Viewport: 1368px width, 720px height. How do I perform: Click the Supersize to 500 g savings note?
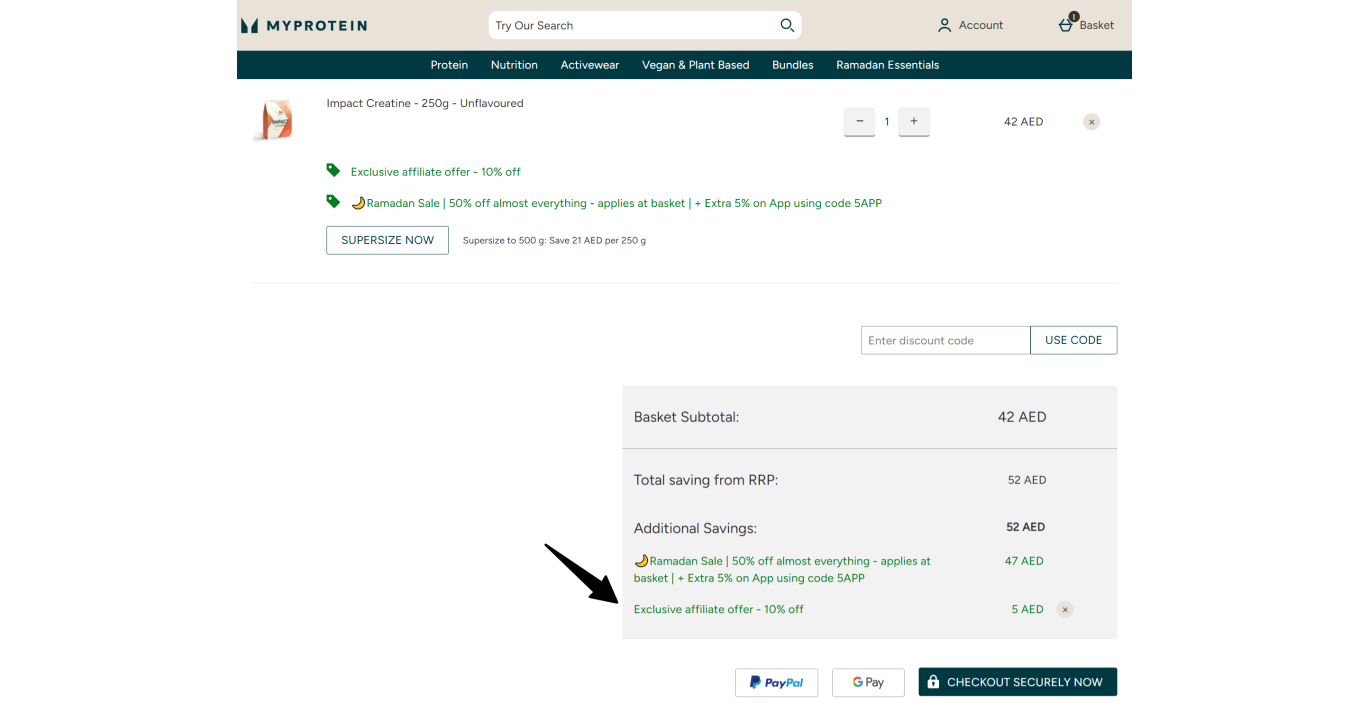[x=554, y=241]
